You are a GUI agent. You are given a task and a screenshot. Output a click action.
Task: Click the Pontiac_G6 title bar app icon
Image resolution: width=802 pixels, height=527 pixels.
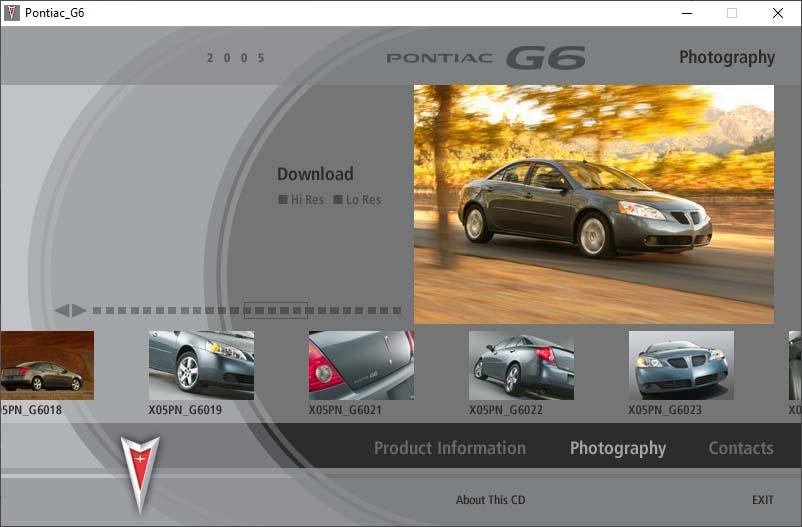click(11, 13)
